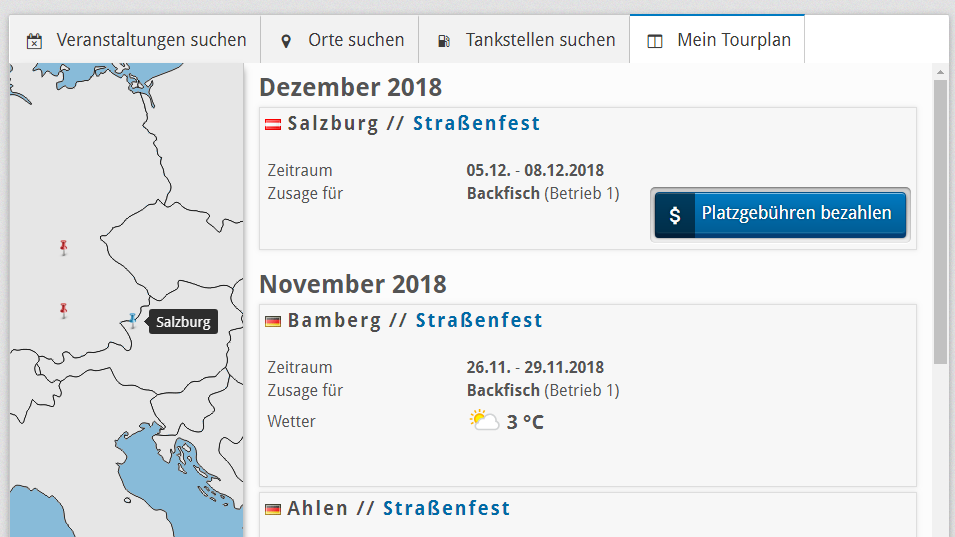Click the partly cloudy weather icon
Viewport: 955px width, 537px height.
484,421
